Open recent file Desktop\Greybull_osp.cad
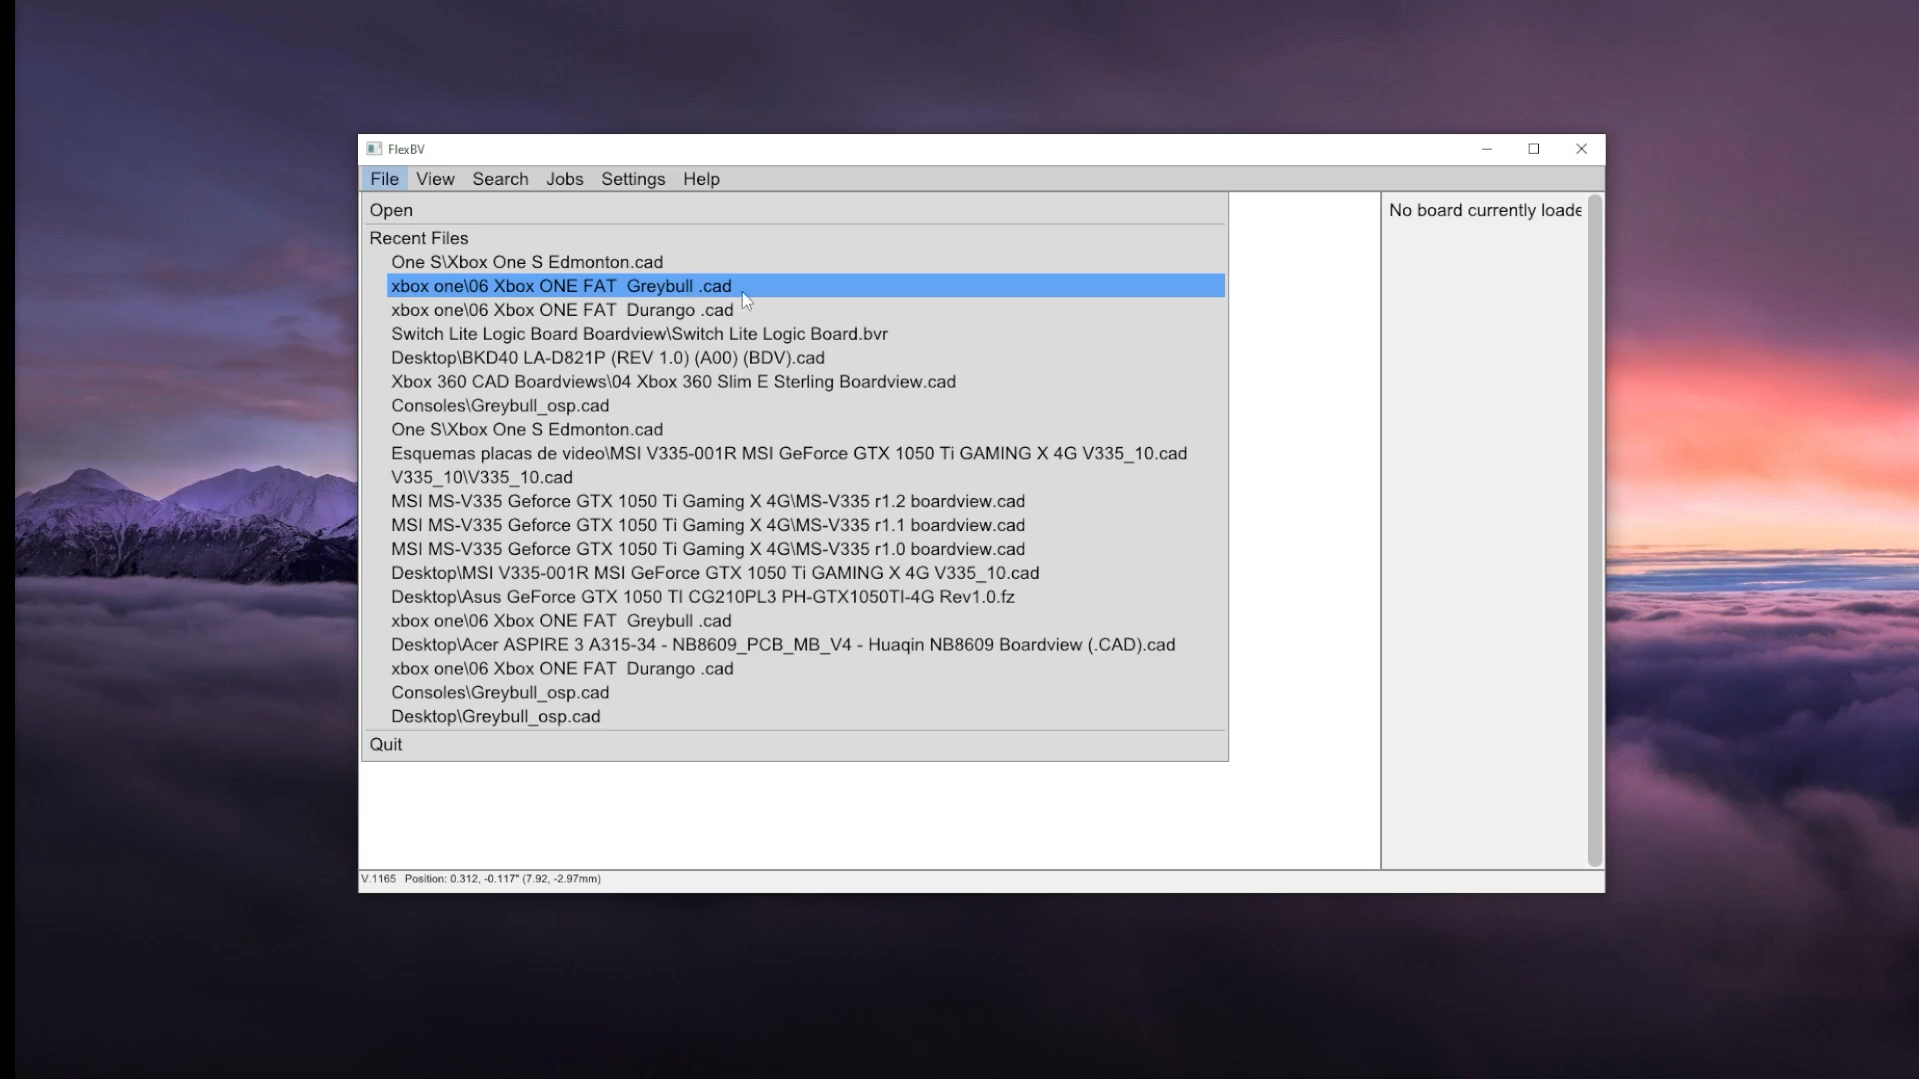Viewport: 1919px width, 1079px height. [x=806, y=716]
